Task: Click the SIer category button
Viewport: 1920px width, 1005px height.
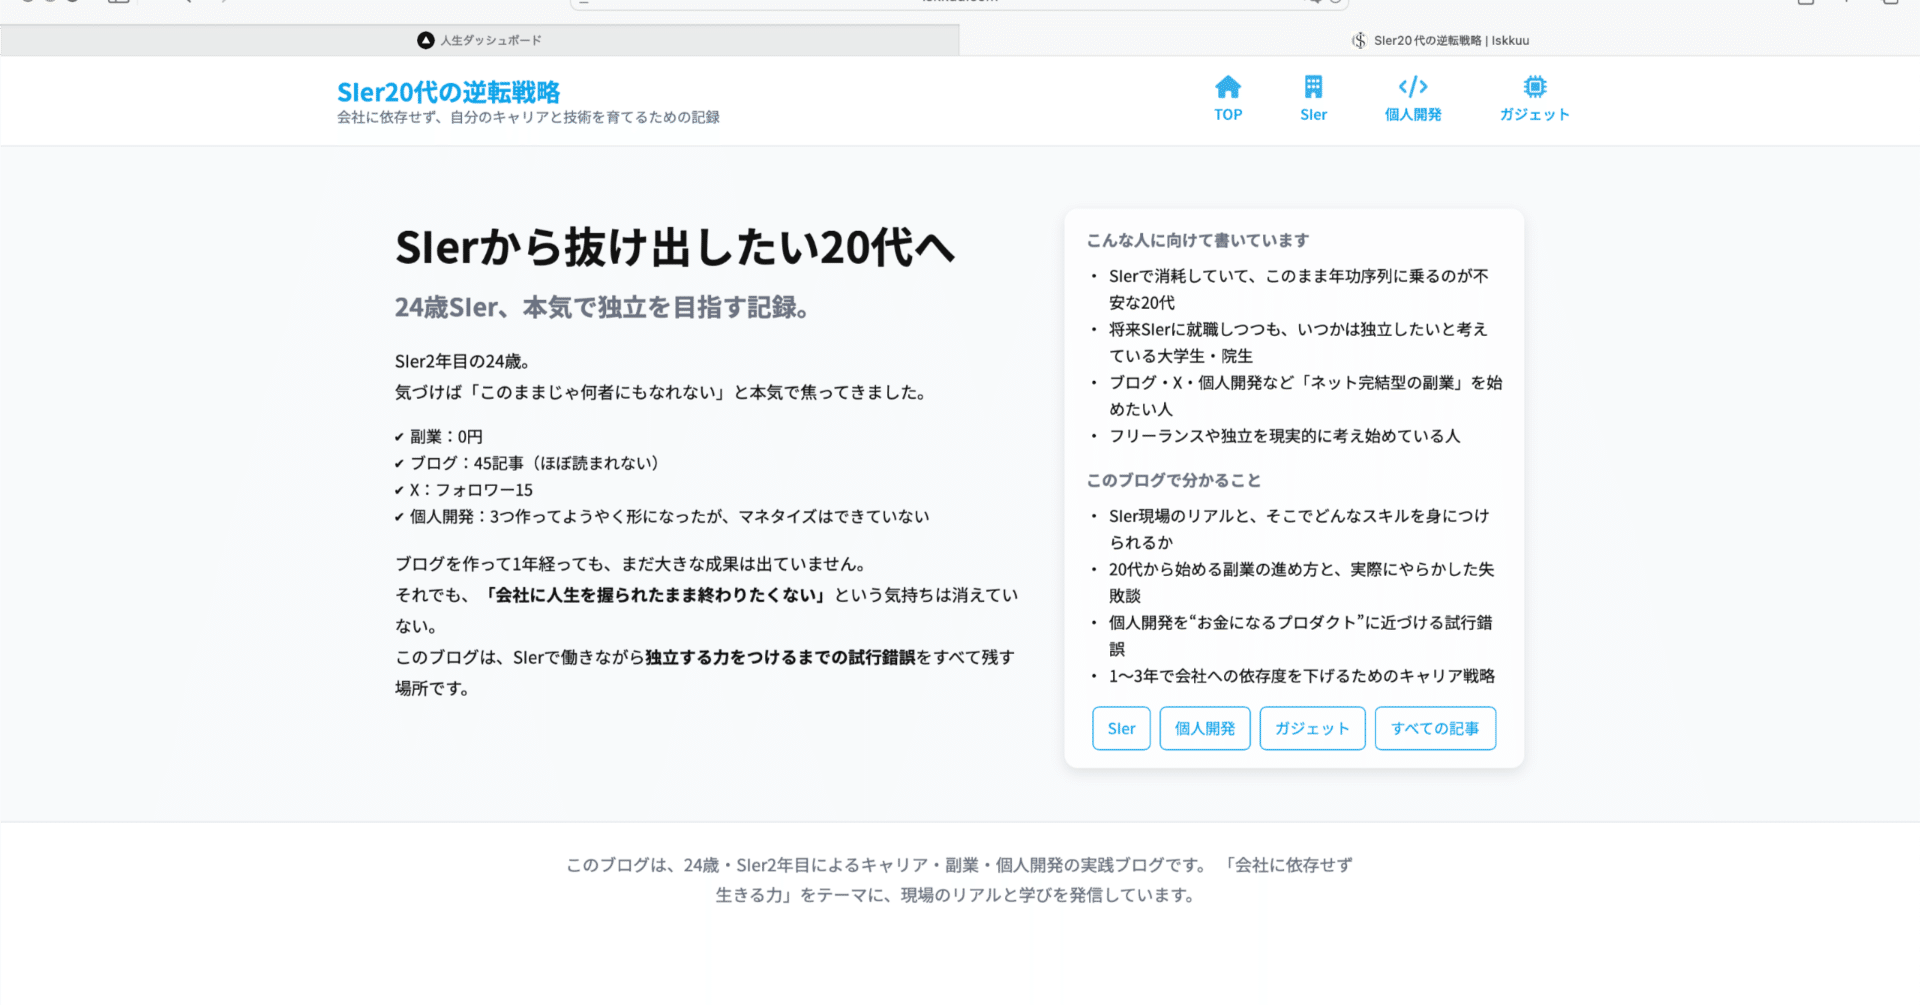Action: [1121, 728]
